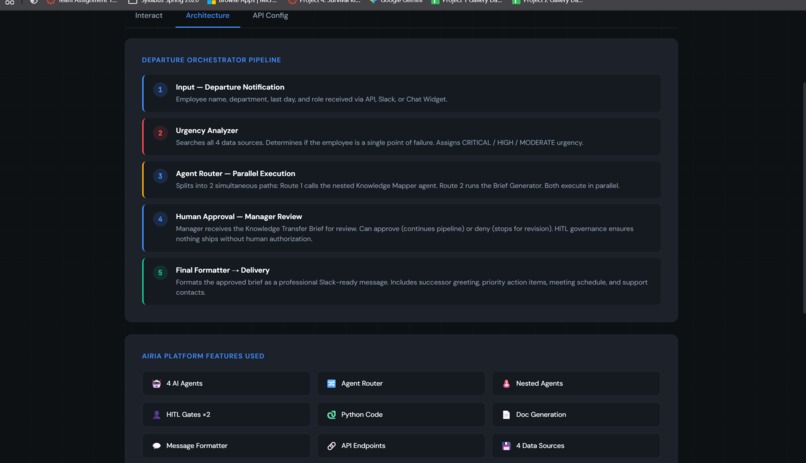Open the API Config tab
806x463 pixels.
coord(270,15)
